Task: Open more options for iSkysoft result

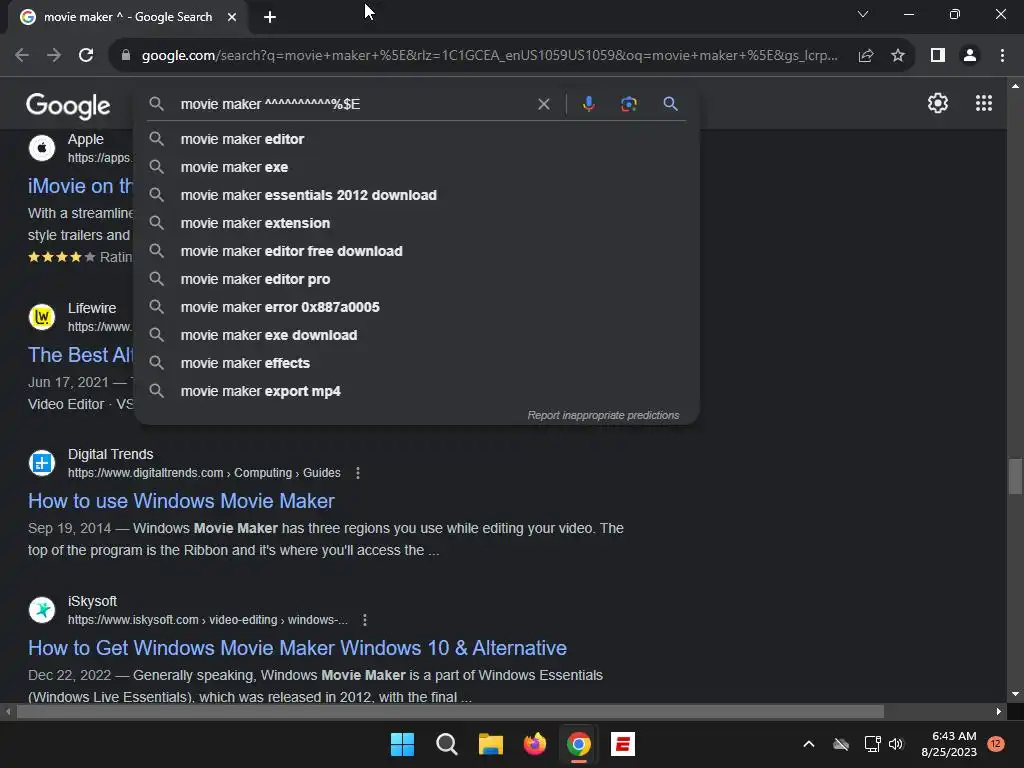Action: (x=365, y=620)
